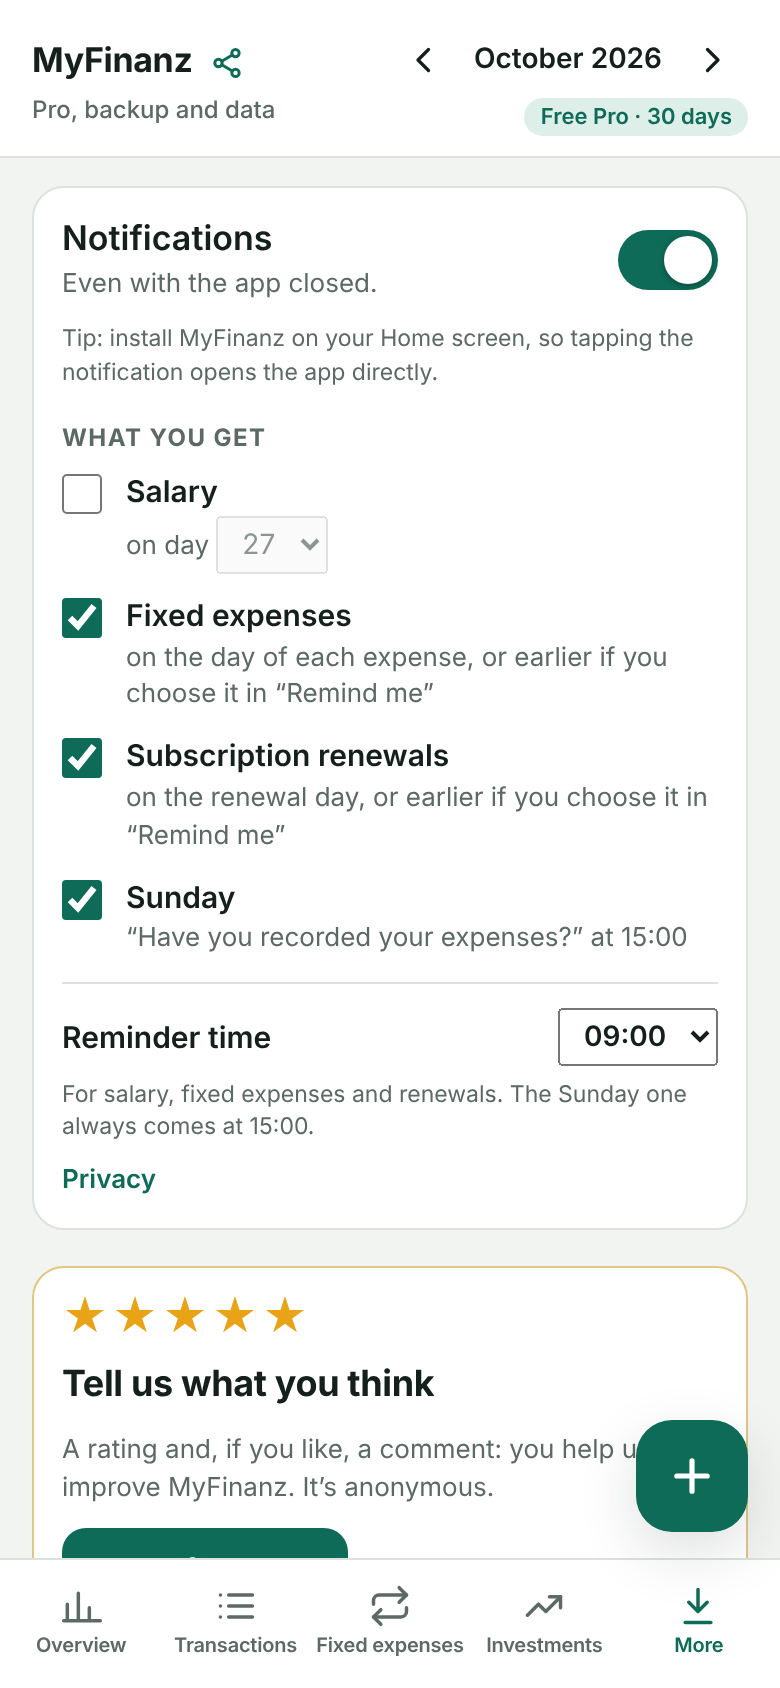Open the Reminder time 09:00 dropdown
The height and width of the screenshot is (1688, 780).
(638, 1037)
